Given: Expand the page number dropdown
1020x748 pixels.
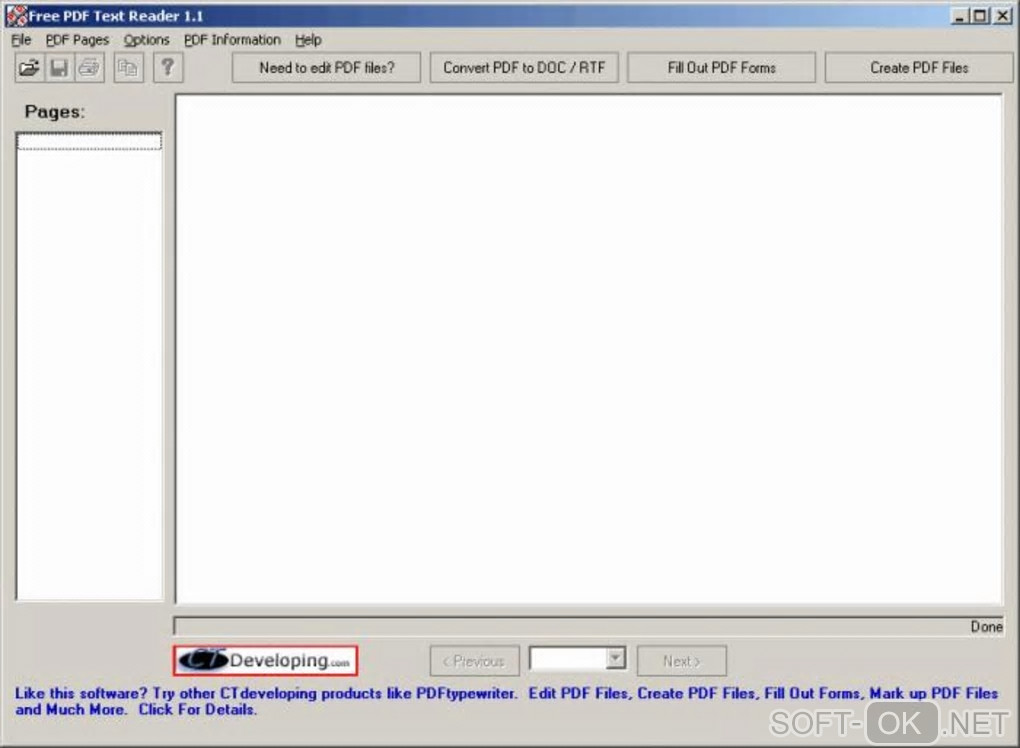Looking at the screenshot, I should coord(615,658).
